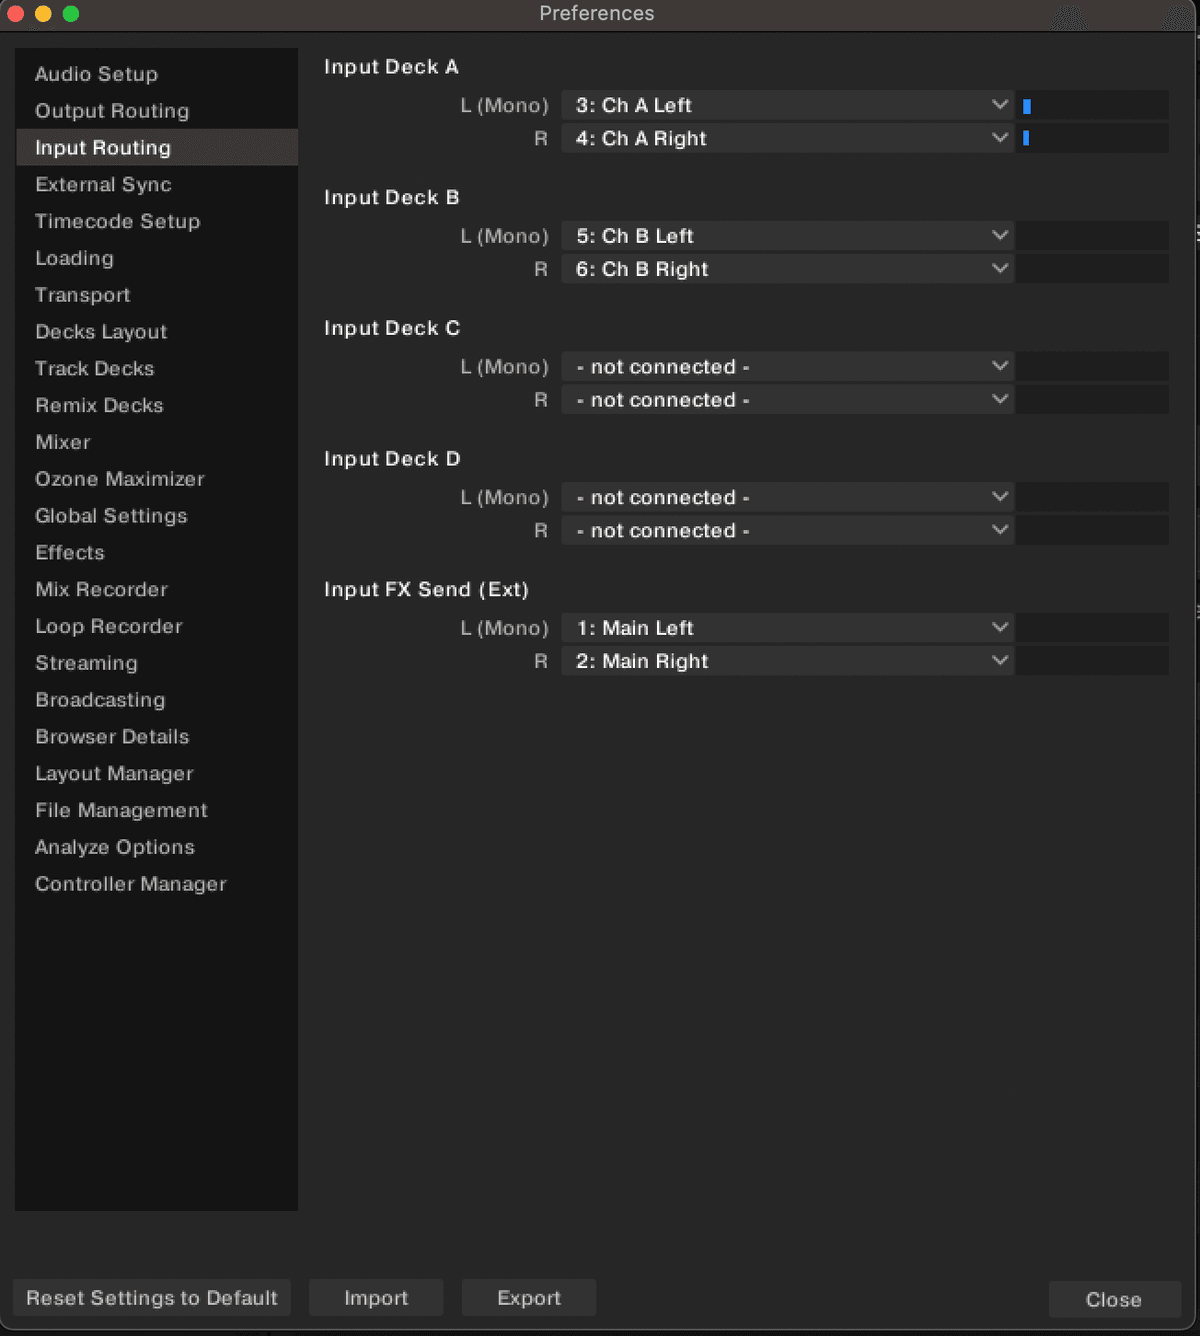Open Input FX Send L (Mono) dropdown
This screenshot has width=1200, height=1336.
787,628
